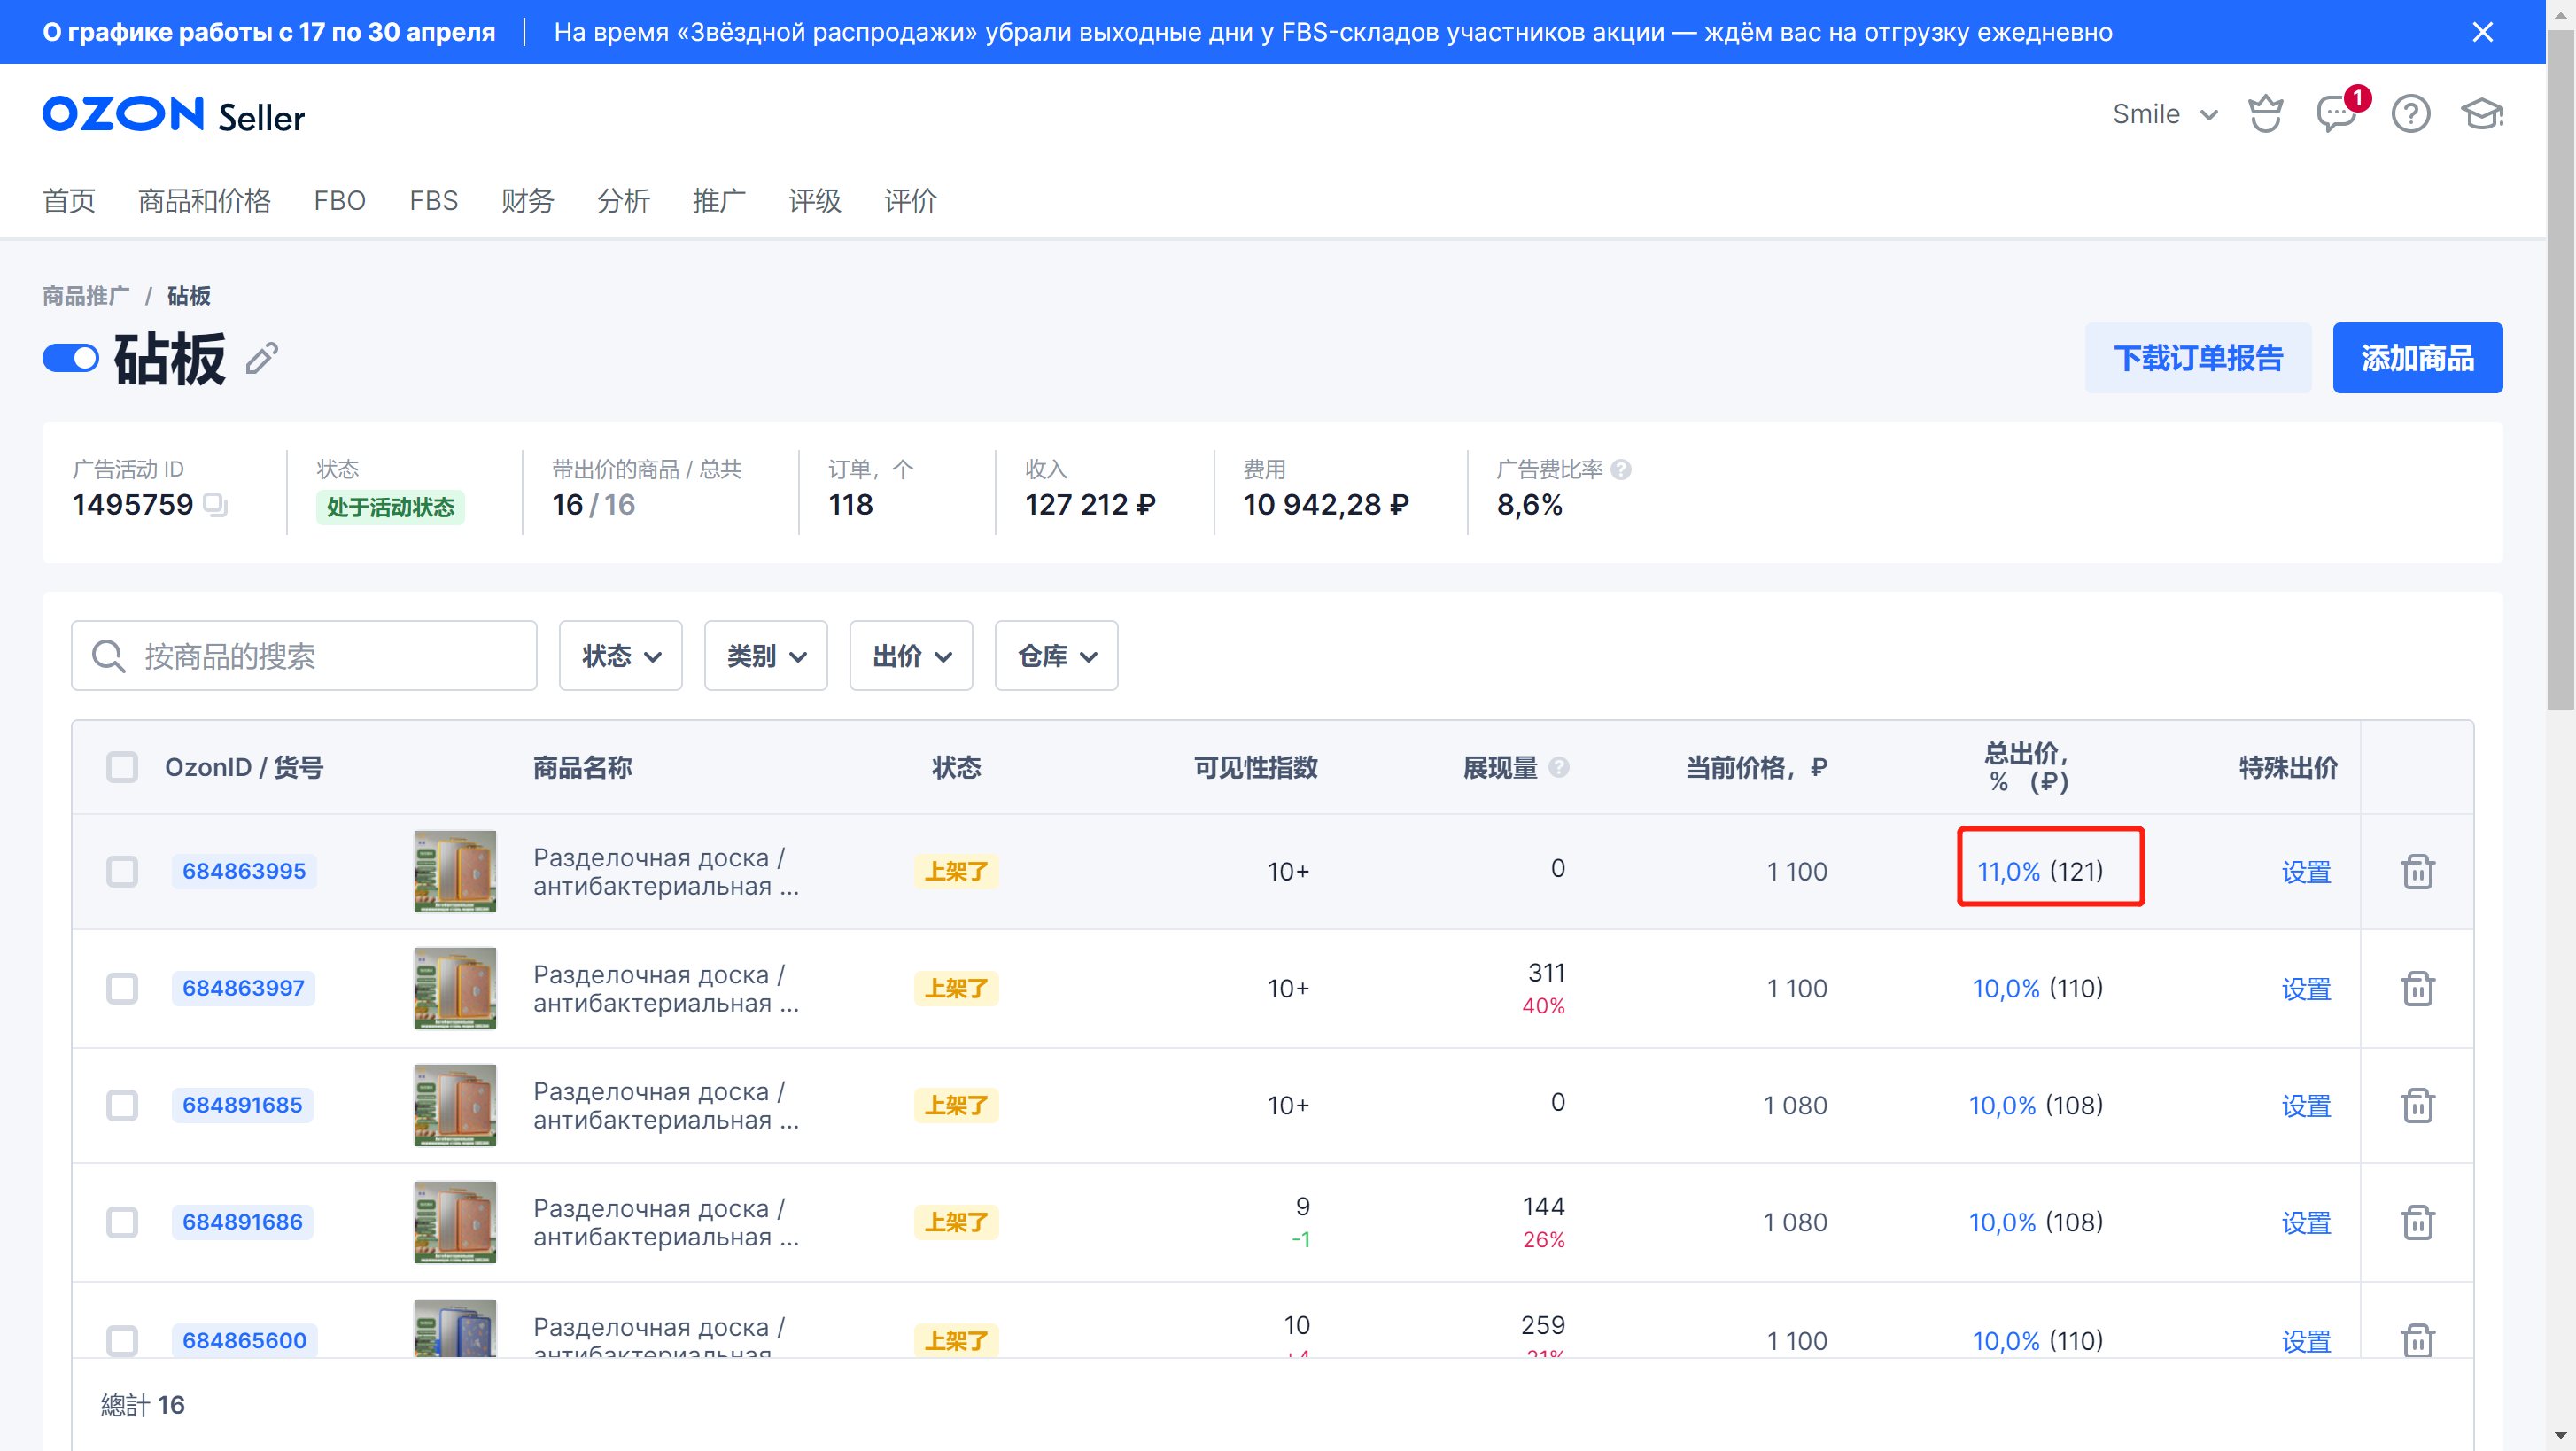The image size is (2576, 1451).
Task: Open the chat messages icon with notification badge
Action: pyautogui.click(x=2337, y=114)
